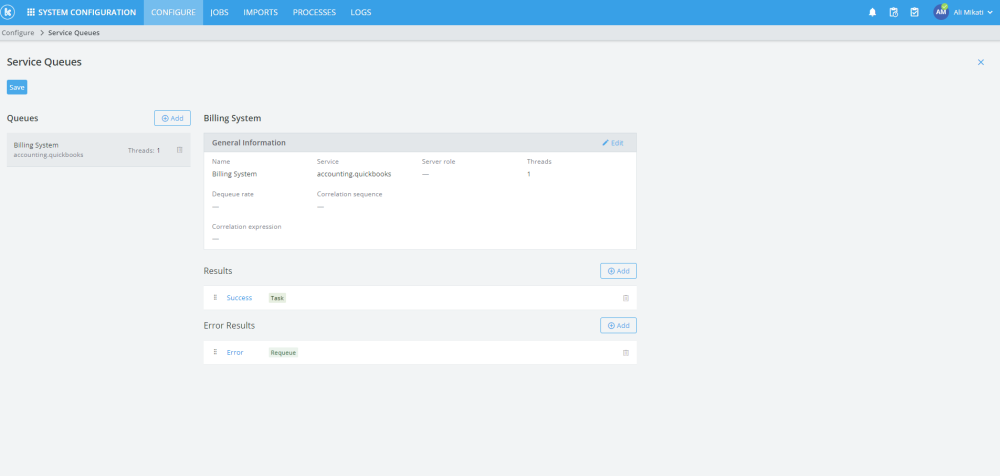Click the Results section heading

click(217, 271)
